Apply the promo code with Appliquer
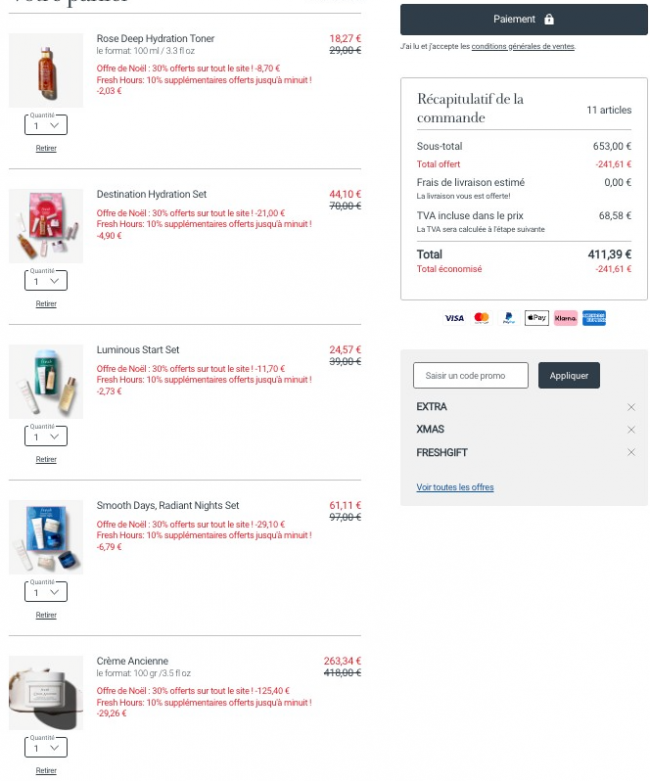 coord(569,376)
